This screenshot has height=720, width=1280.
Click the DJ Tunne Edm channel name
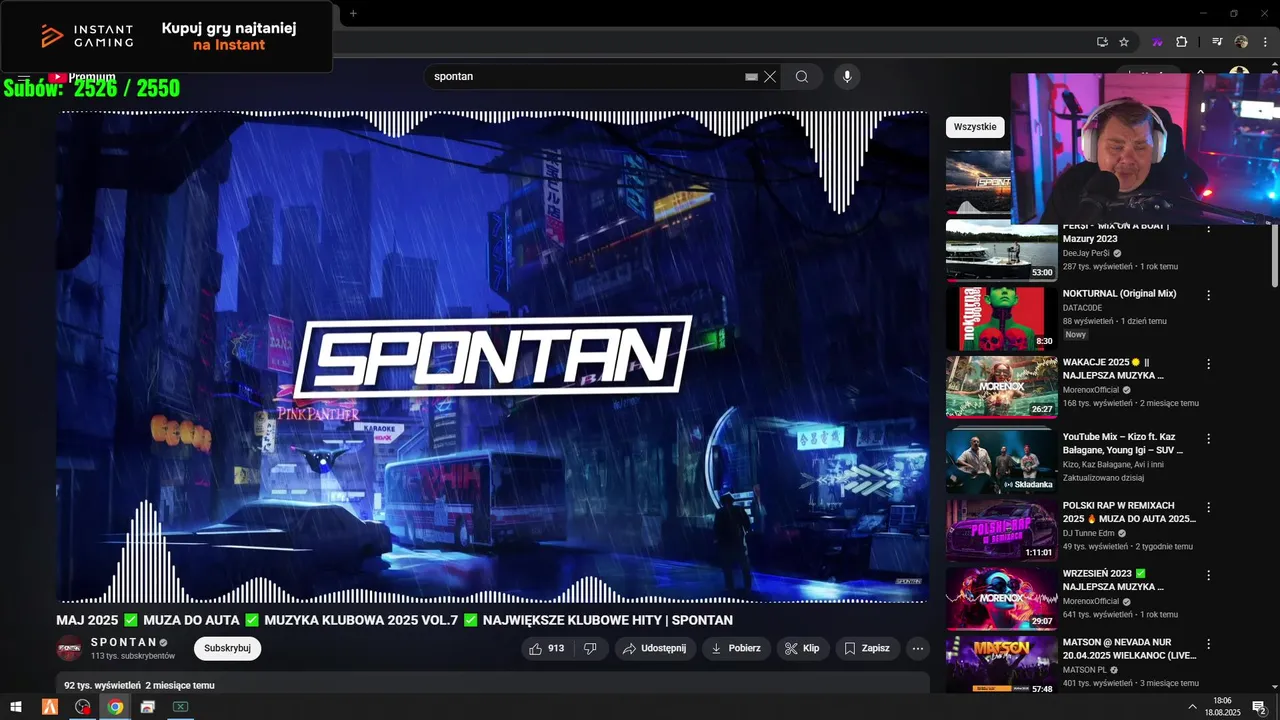1090,533
